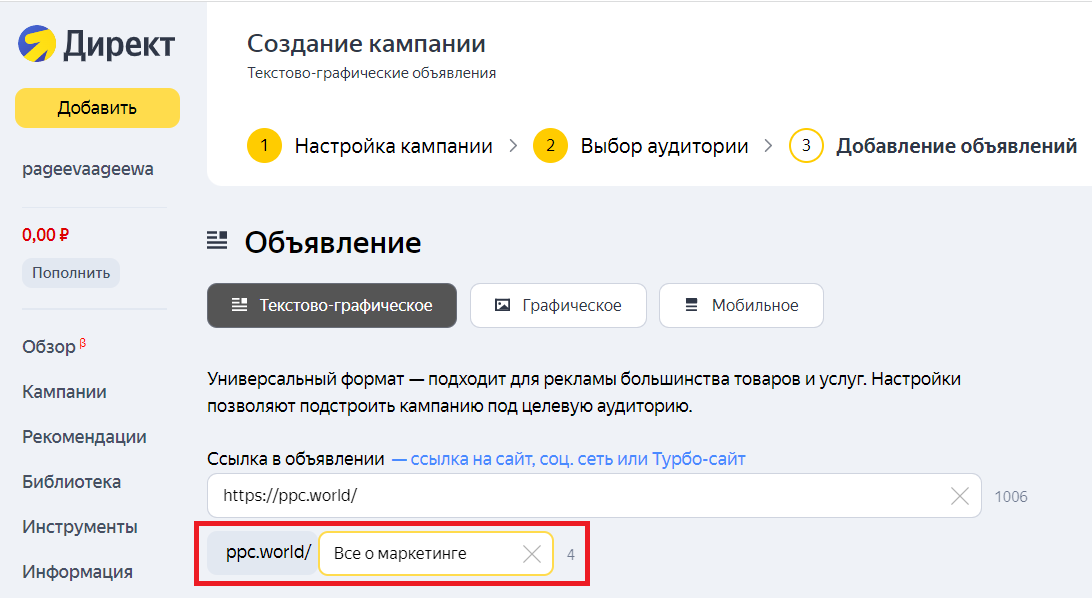Click the step 2 yellow circle
Screen dimensions: 1092x598
[550, 145]
